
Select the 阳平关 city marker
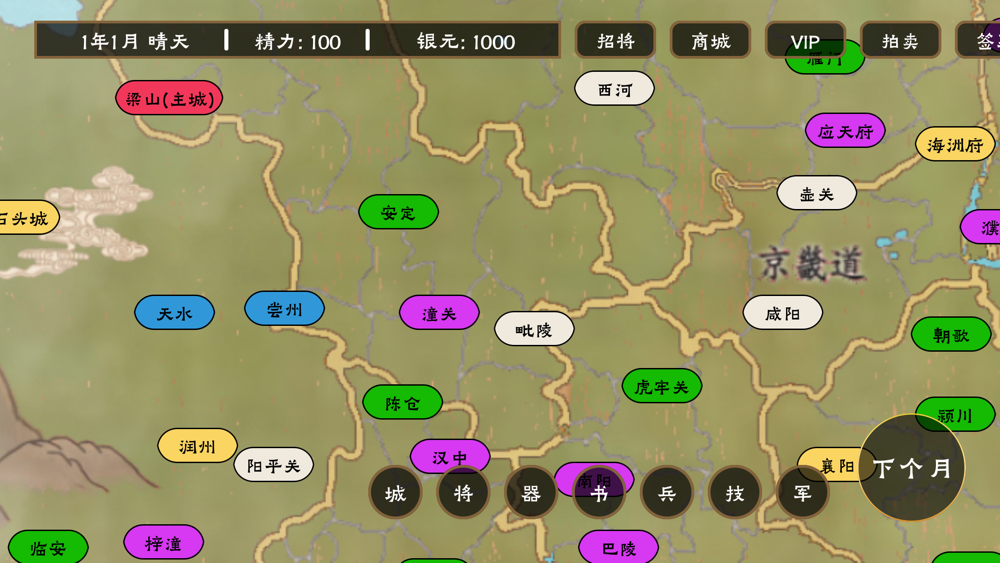click(273, 465)
